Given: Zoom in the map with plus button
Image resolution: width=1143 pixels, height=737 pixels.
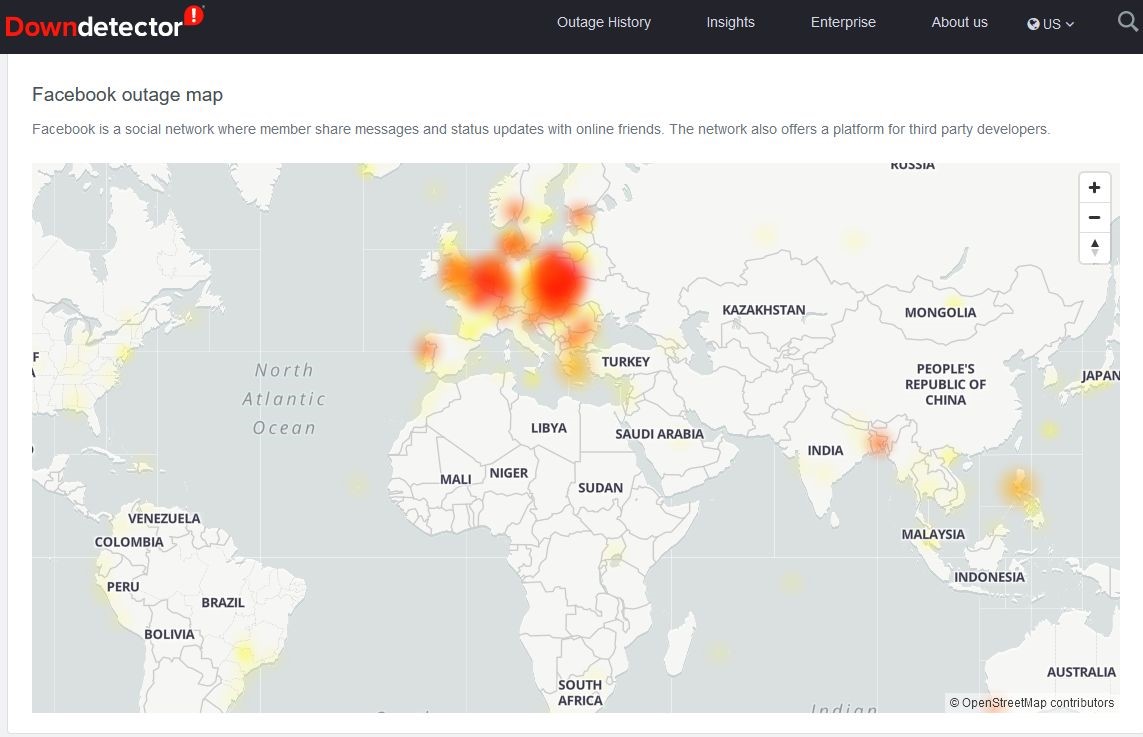Looking at the screenshot, I should tap(1094, 187).
